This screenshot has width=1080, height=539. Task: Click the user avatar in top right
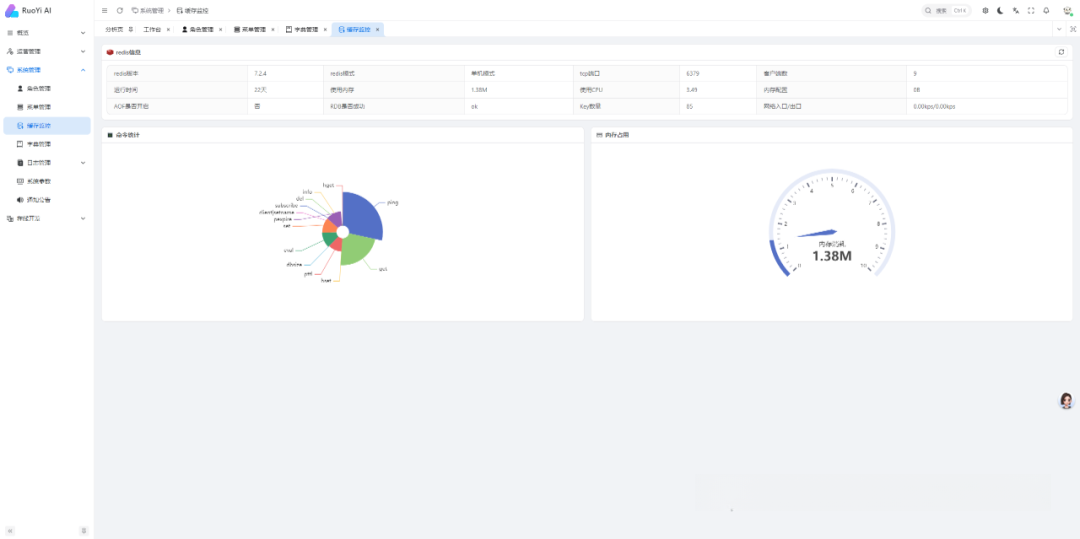(1067, 10)
